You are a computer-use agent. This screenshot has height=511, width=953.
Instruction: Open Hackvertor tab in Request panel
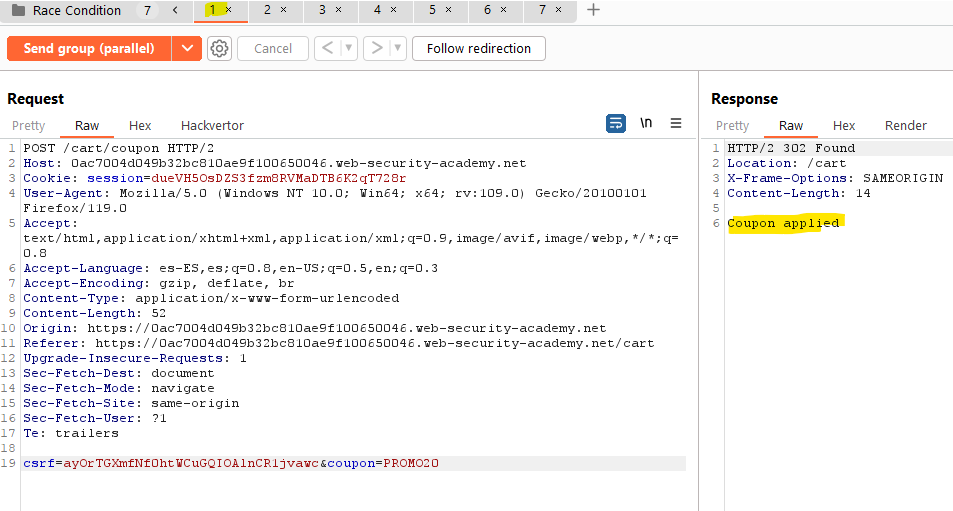tap(212, 125)
